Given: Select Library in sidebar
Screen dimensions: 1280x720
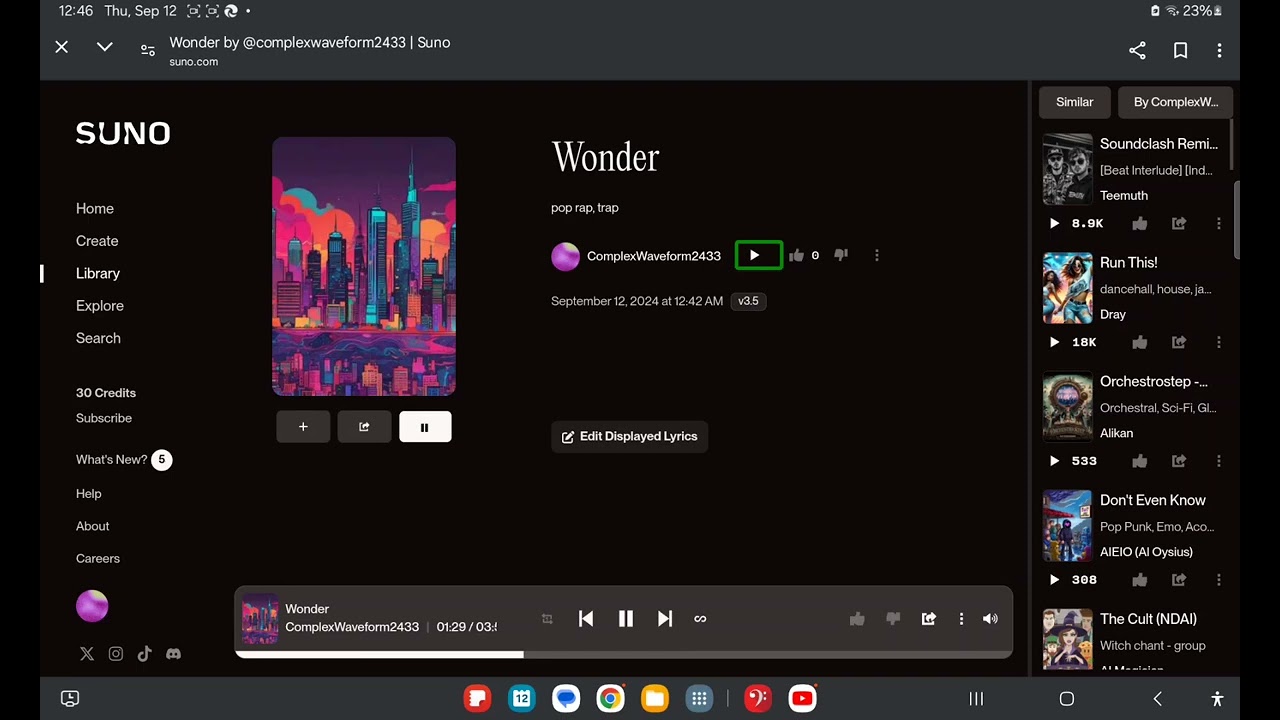Looking at the screenshot, I should pos(98,273).
